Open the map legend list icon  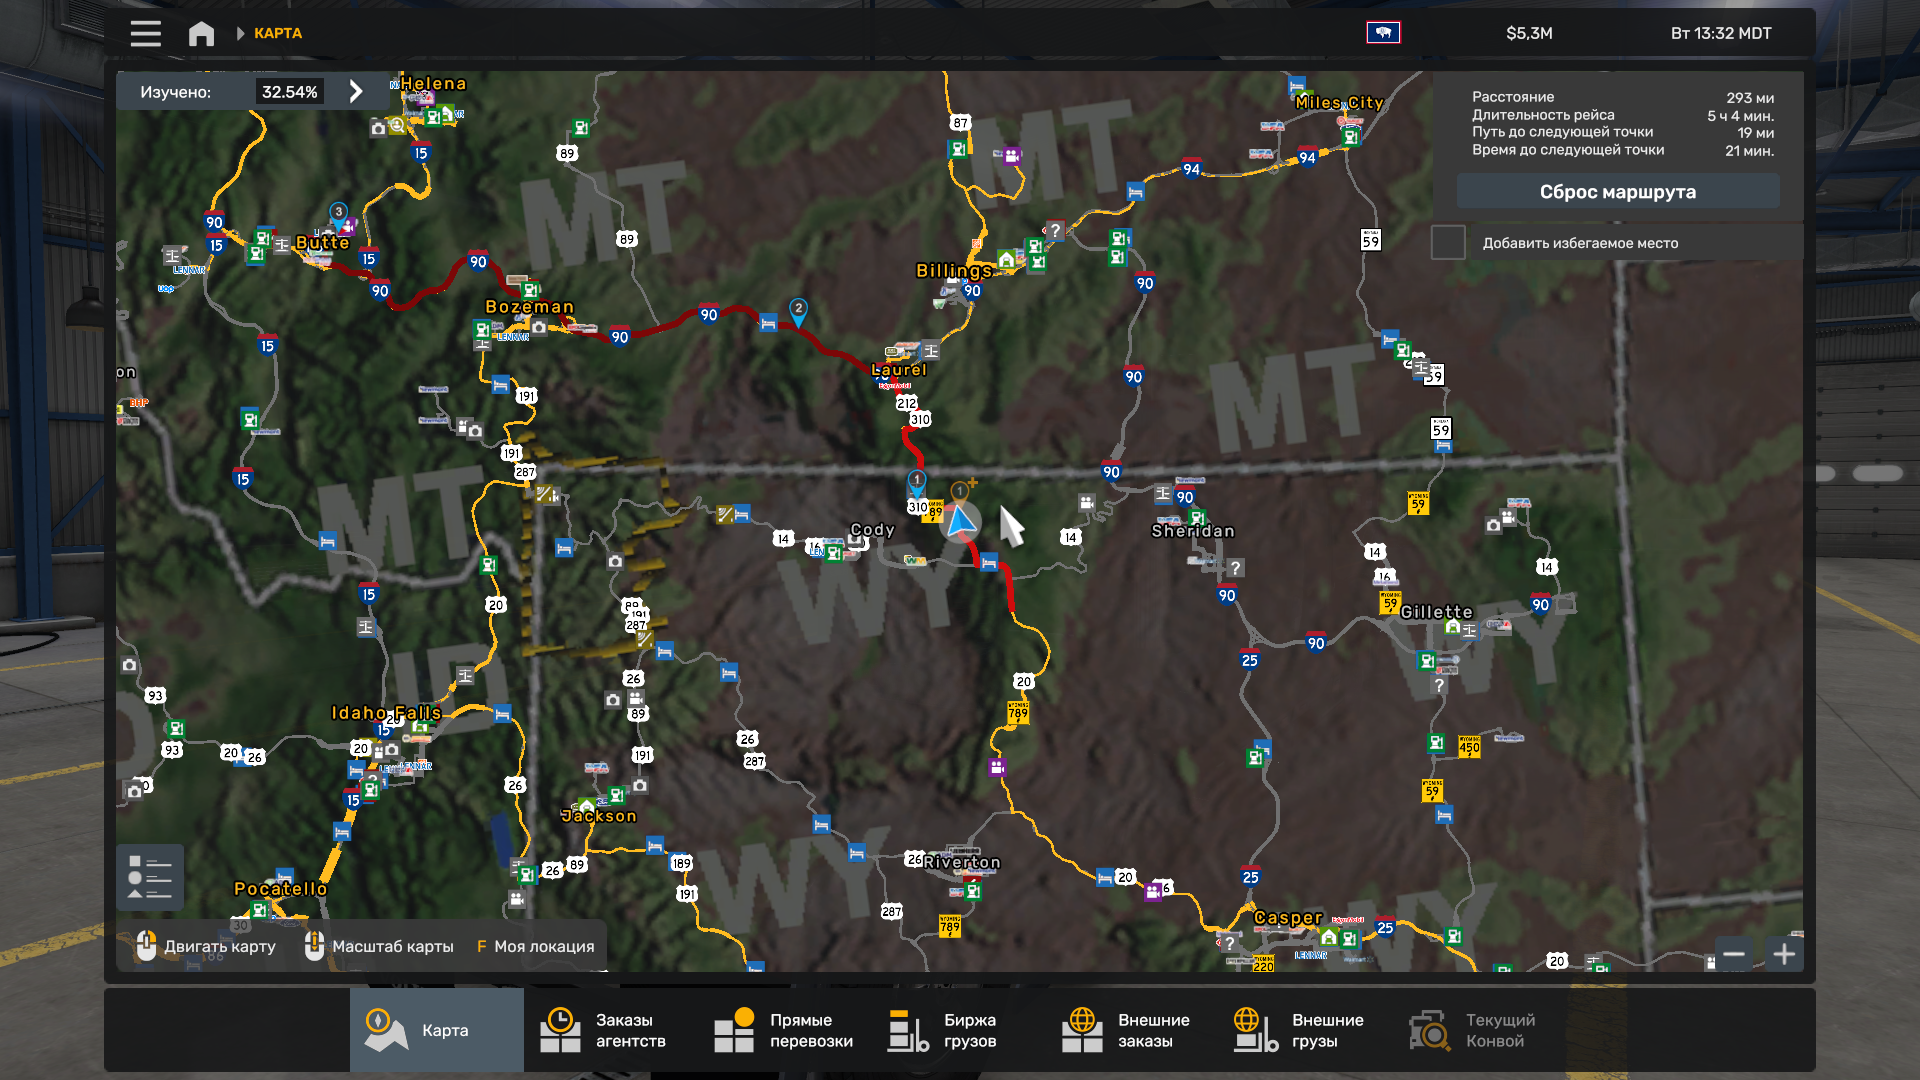point(150,877)
